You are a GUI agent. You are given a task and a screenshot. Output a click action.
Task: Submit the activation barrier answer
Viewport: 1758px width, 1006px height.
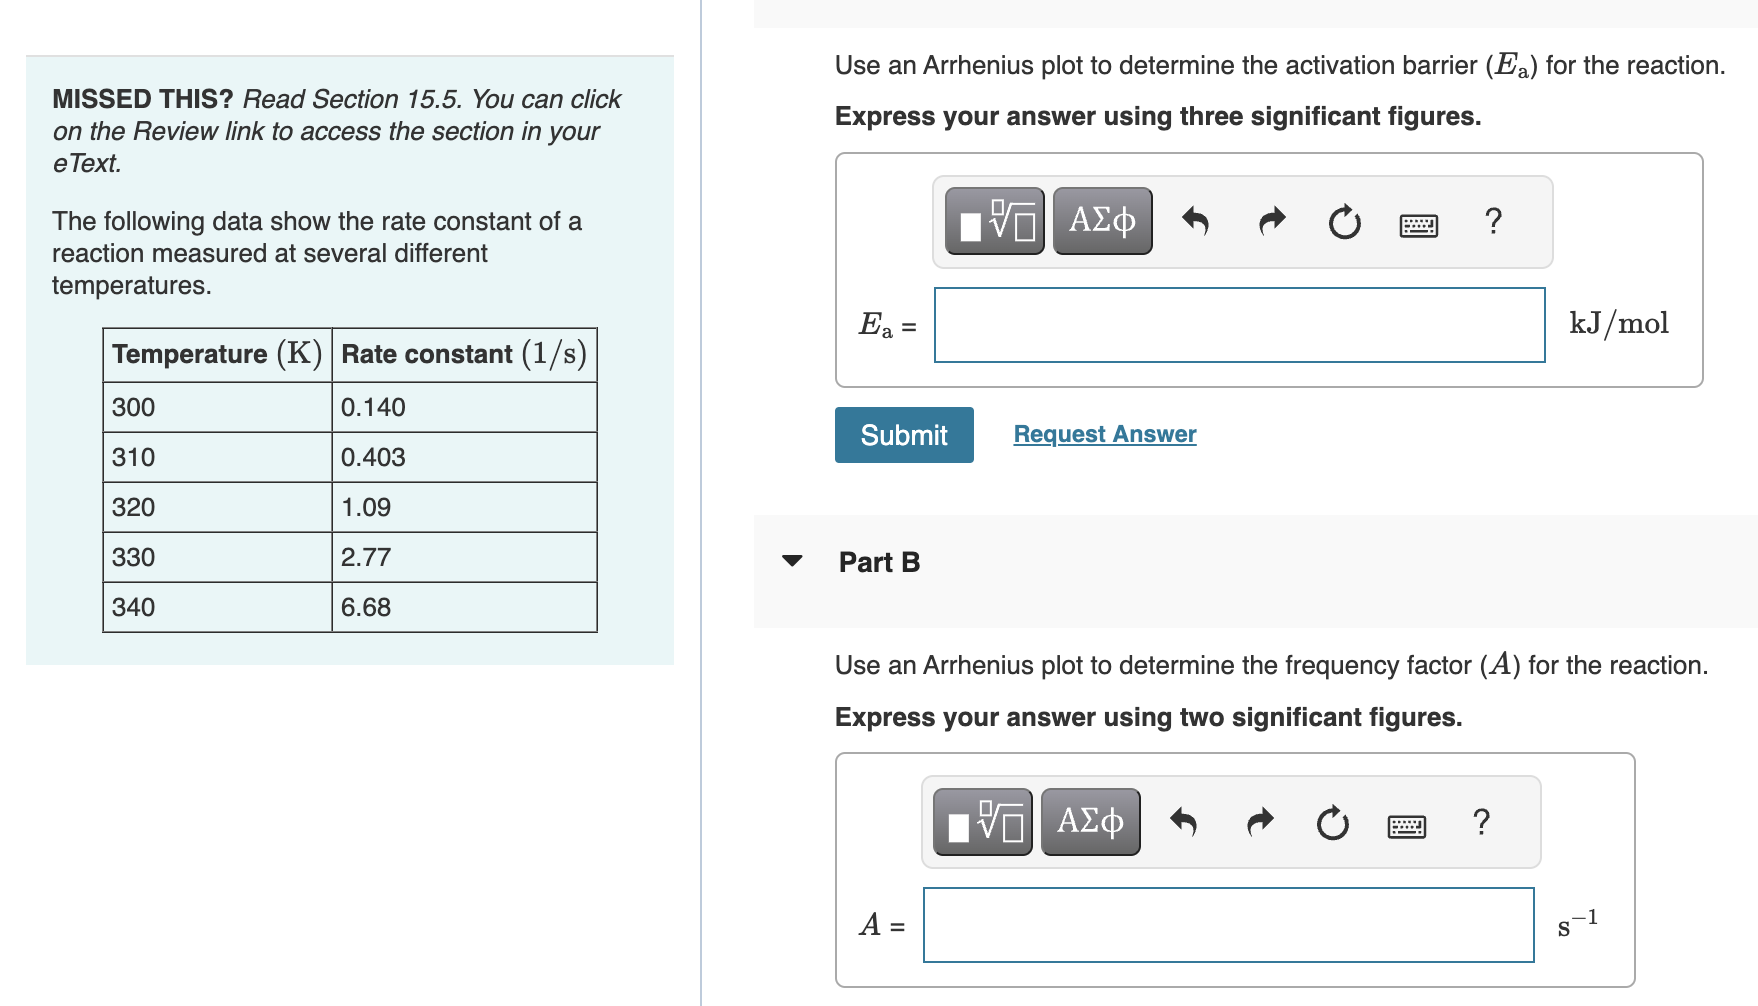[x=903, y=434]
